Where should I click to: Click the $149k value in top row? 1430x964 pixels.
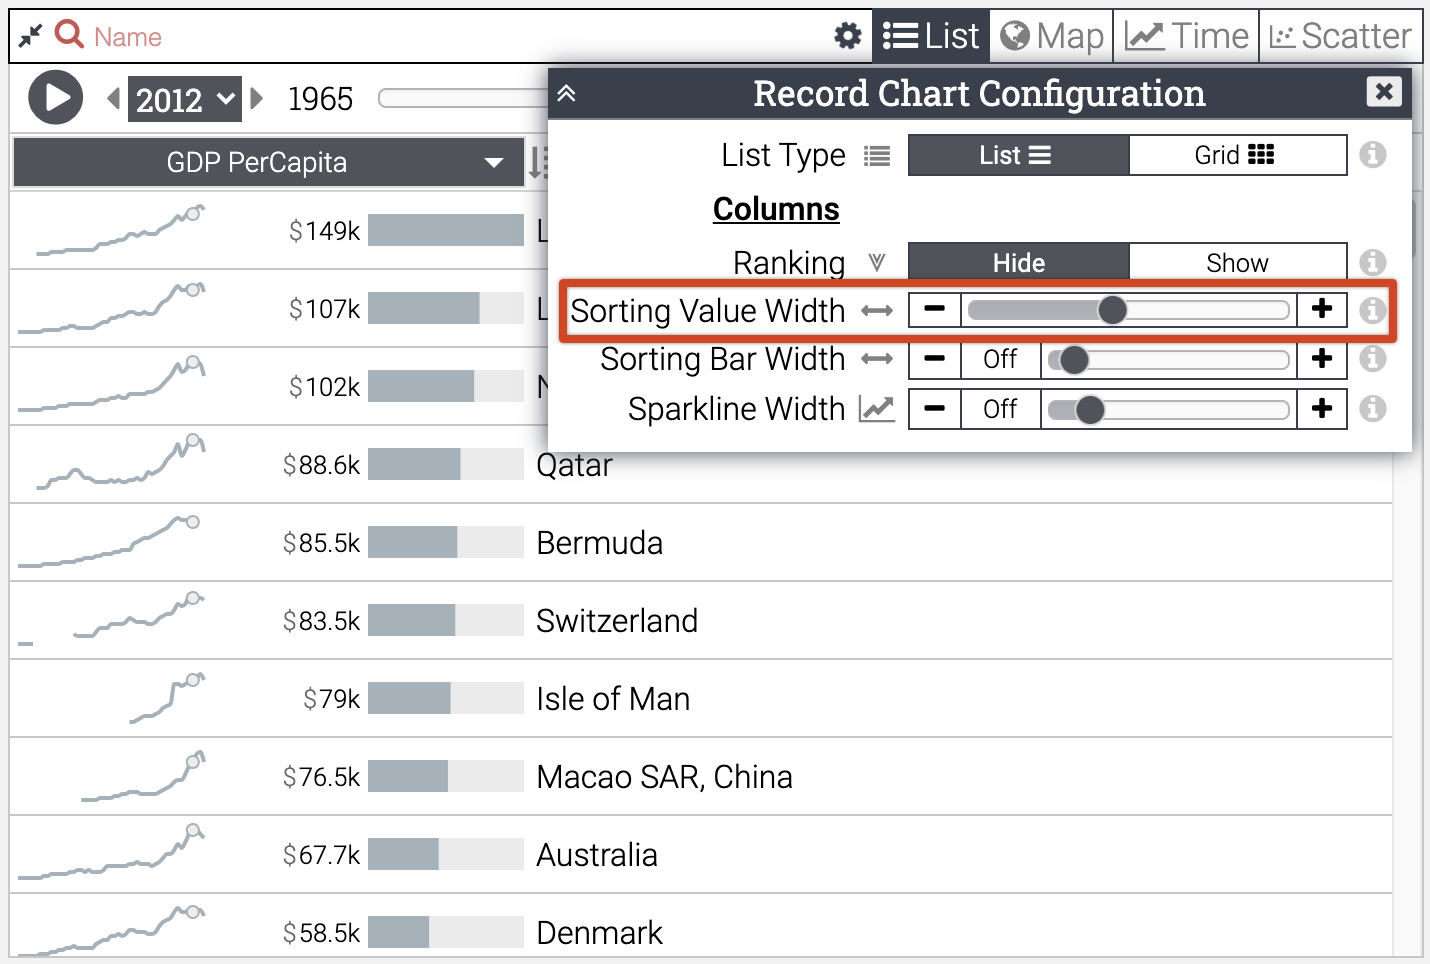pyautogui.click(x=324, y=231)
